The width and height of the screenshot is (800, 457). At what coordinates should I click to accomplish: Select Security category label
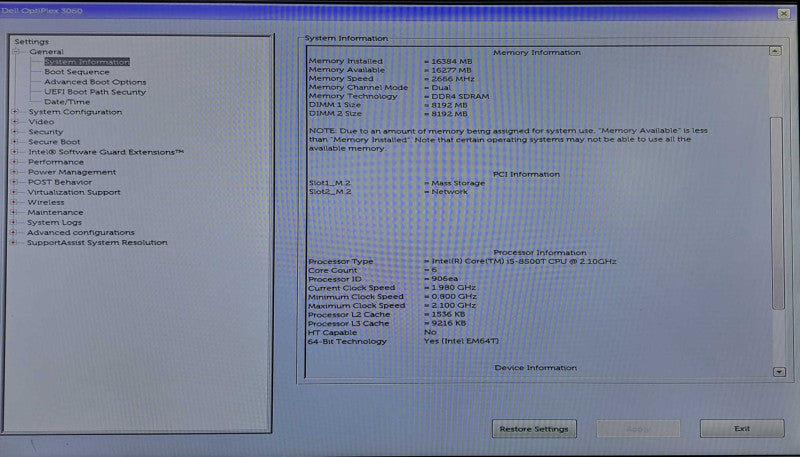click(45, 132)
